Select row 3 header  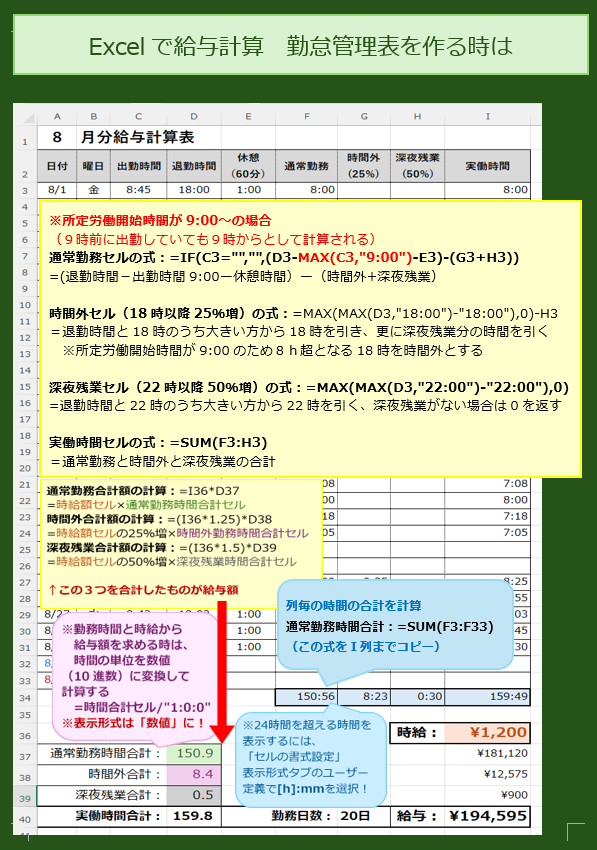[x=25, y=190]
